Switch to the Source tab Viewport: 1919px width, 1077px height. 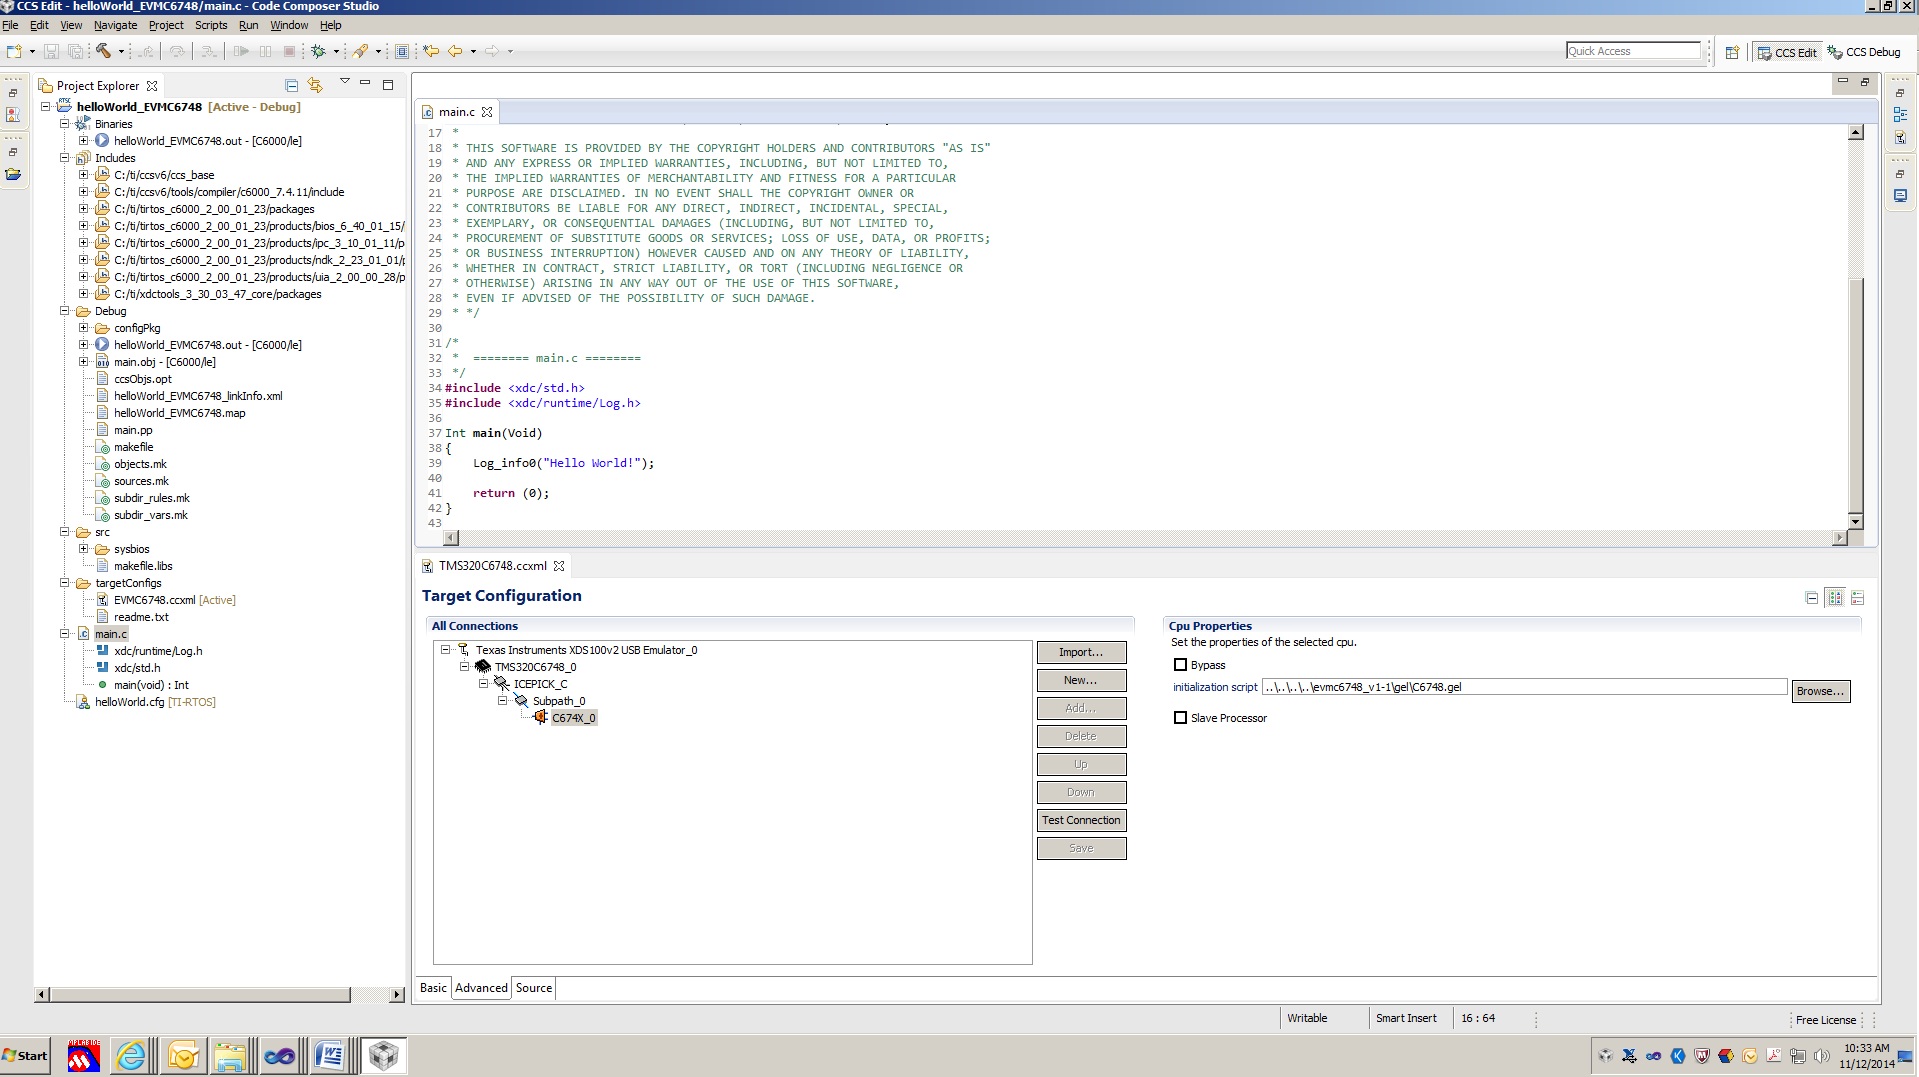click(x=534, y=988)
